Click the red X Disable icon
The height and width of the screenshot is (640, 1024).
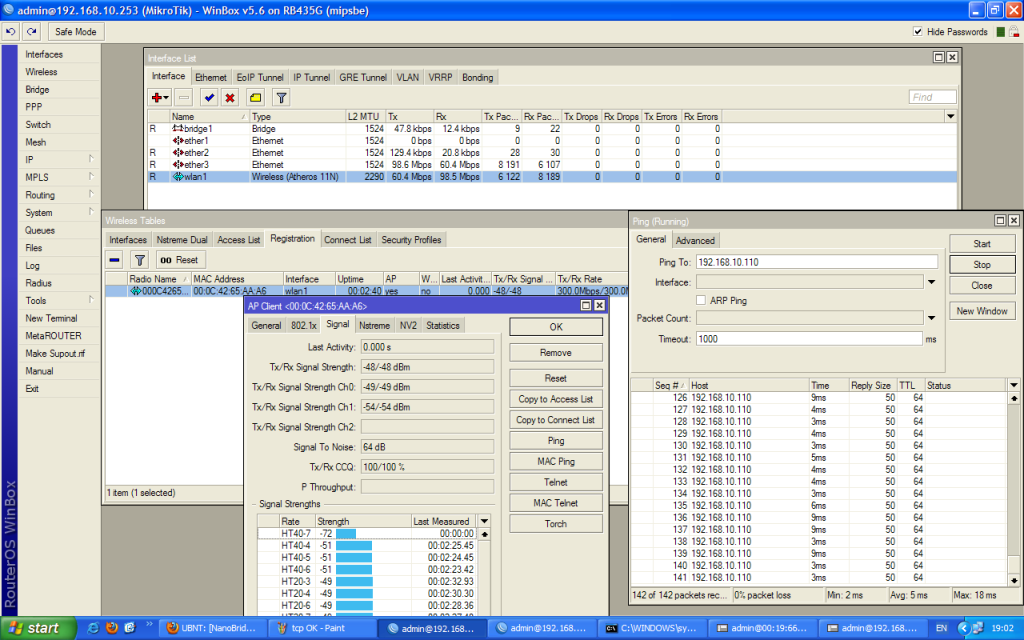point(230,97)
